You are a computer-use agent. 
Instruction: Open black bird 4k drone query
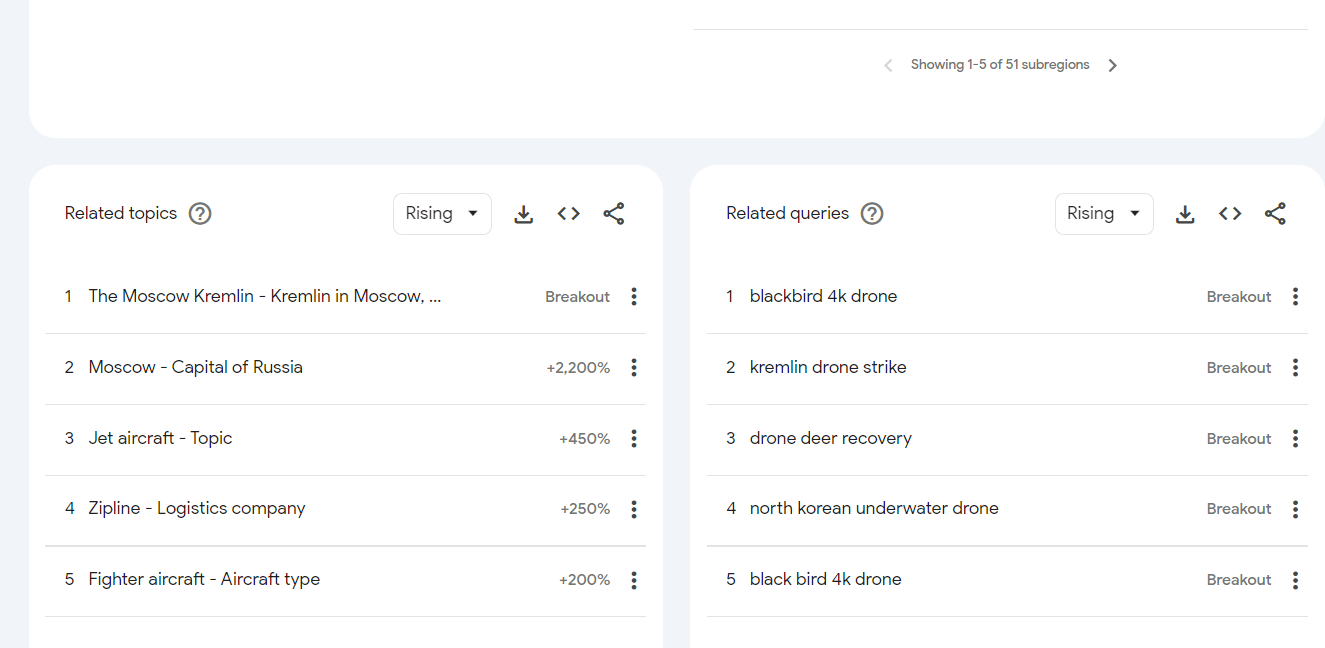click(x=826, y=579)
